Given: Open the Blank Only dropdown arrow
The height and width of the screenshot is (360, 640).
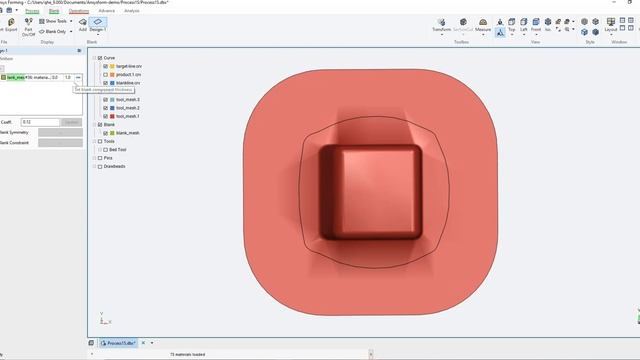Looking at the screenshot, I should [x=71, y=31].
